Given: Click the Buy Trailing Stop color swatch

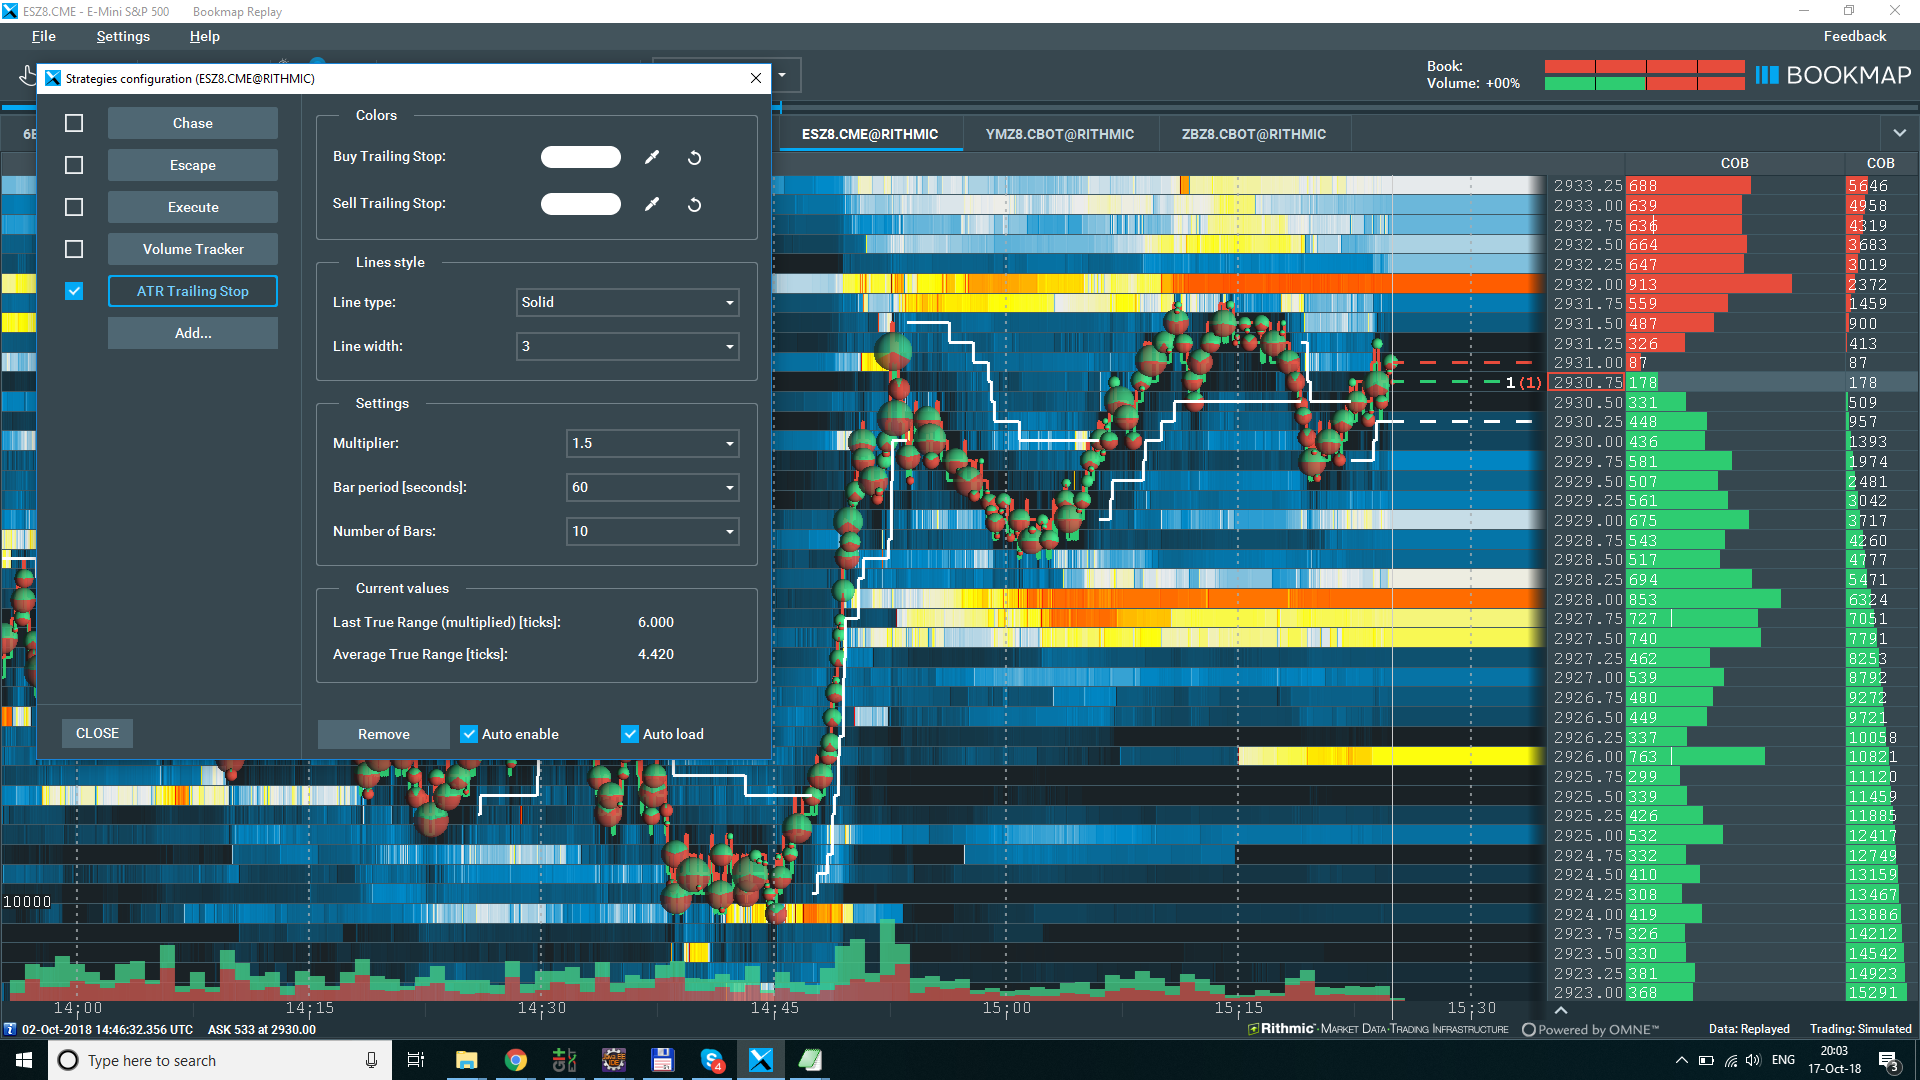Looking at the screenshot, I should (x=580, y=157).
